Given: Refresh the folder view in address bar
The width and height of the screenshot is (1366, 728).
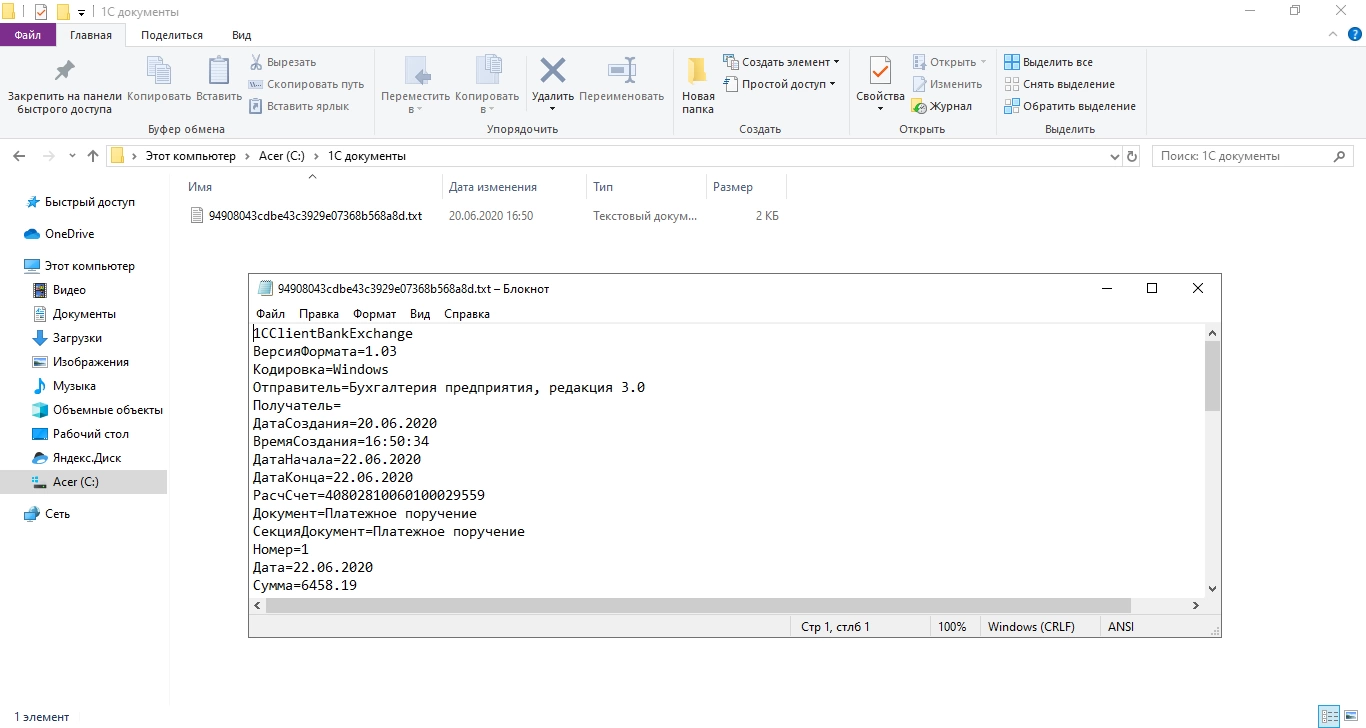Looking at the screenshot, I should coord(1132,156).
